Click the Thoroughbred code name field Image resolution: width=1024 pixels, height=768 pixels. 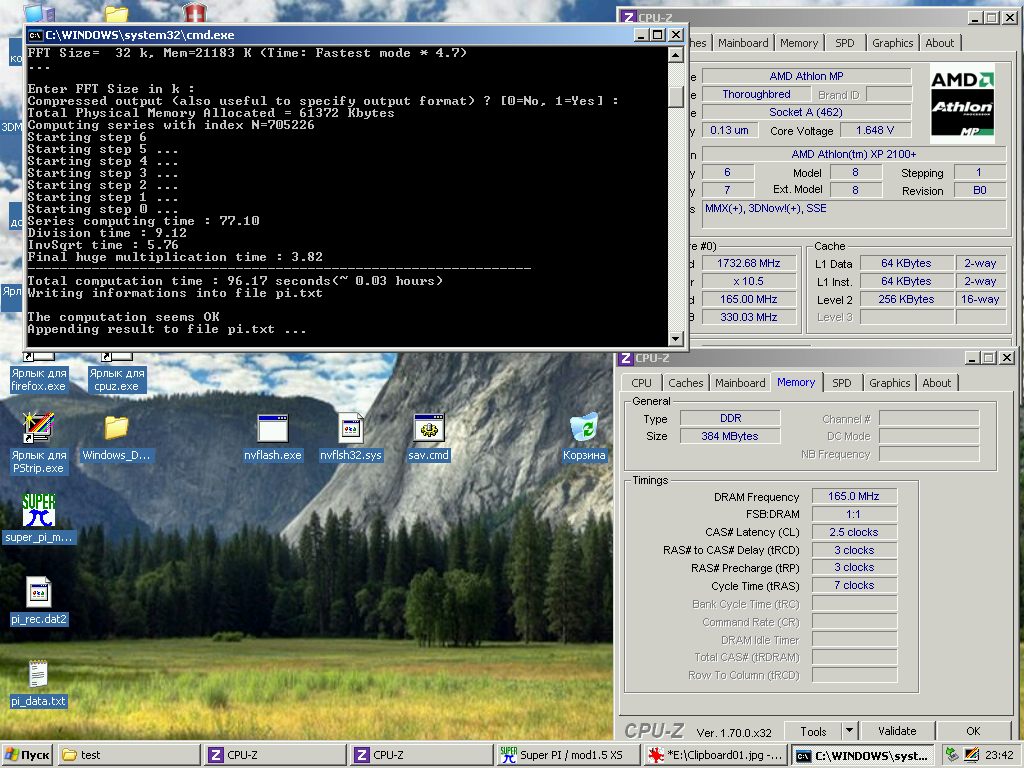coord(756,95)
